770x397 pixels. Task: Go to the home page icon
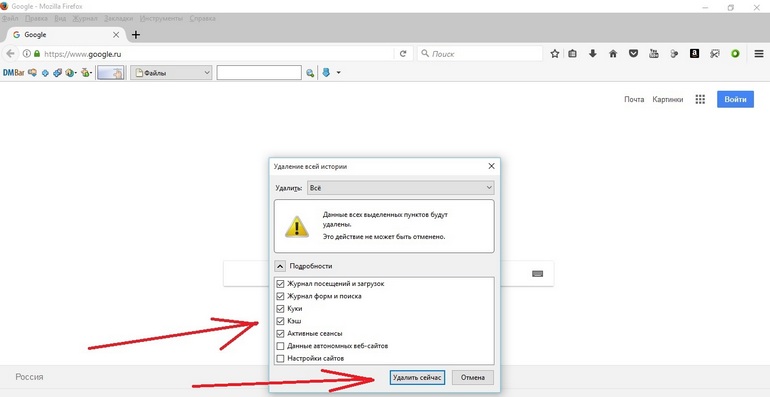point(613,54)
